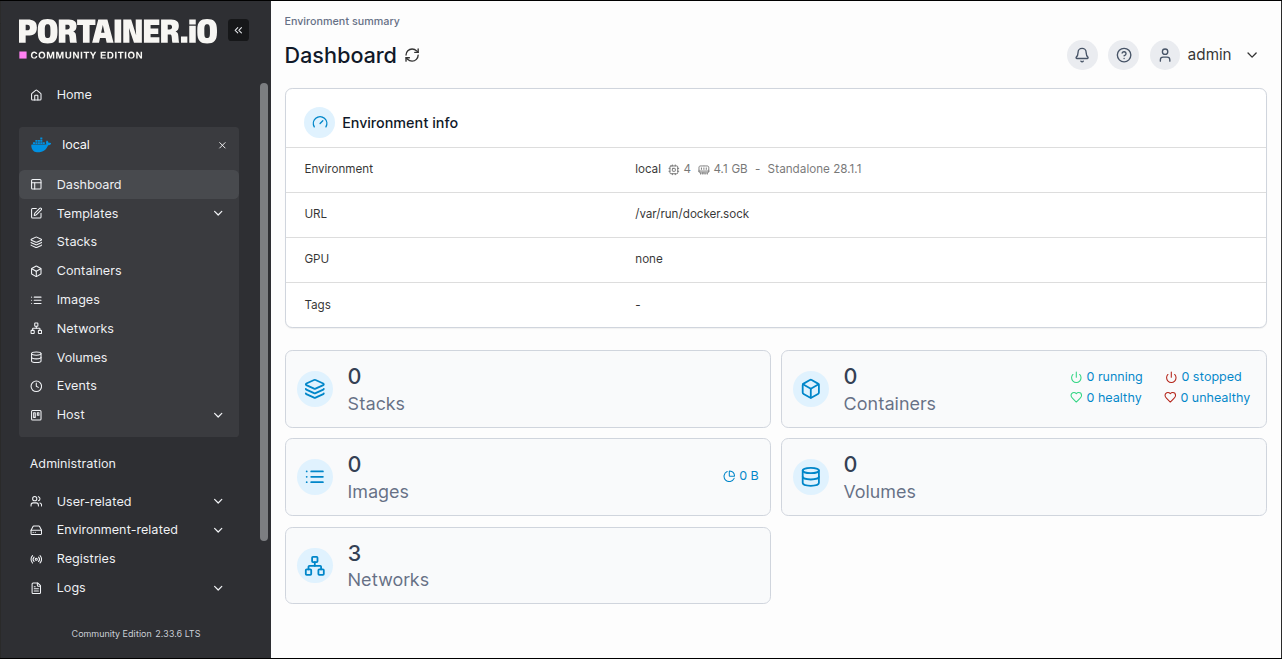
Task: Click the Environment summary breadcrumb
Action: (x=342, y=21)
